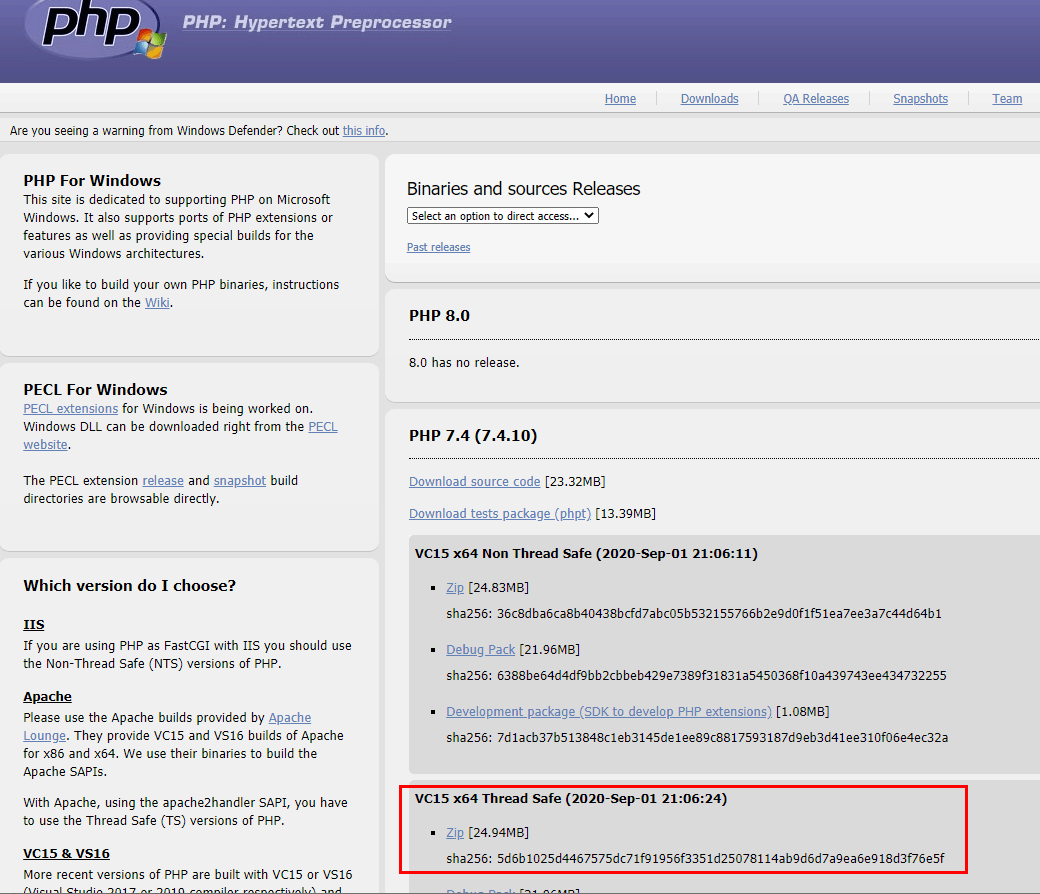Viewport: 1040px width, 894px height.
Task: Open the Snapshots navigation item
Action: click(x=920, y=98)
